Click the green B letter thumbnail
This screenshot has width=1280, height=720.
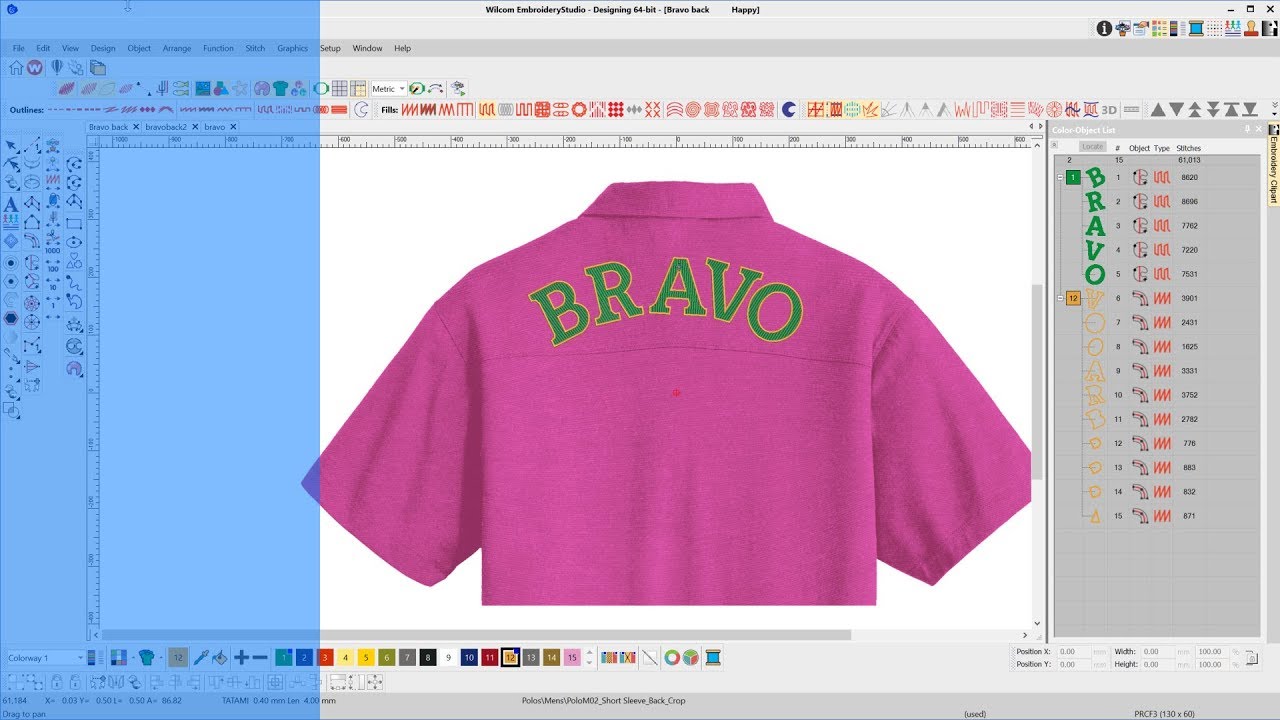click(1095, 178)
